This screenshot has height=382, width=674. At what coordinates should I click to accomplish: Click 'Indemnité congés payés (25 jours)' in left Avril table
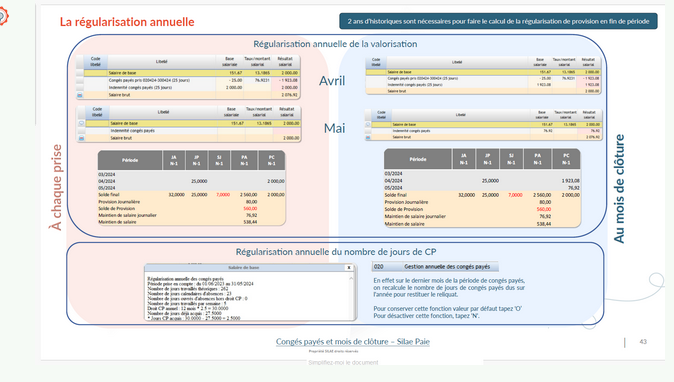coord(140,88)
